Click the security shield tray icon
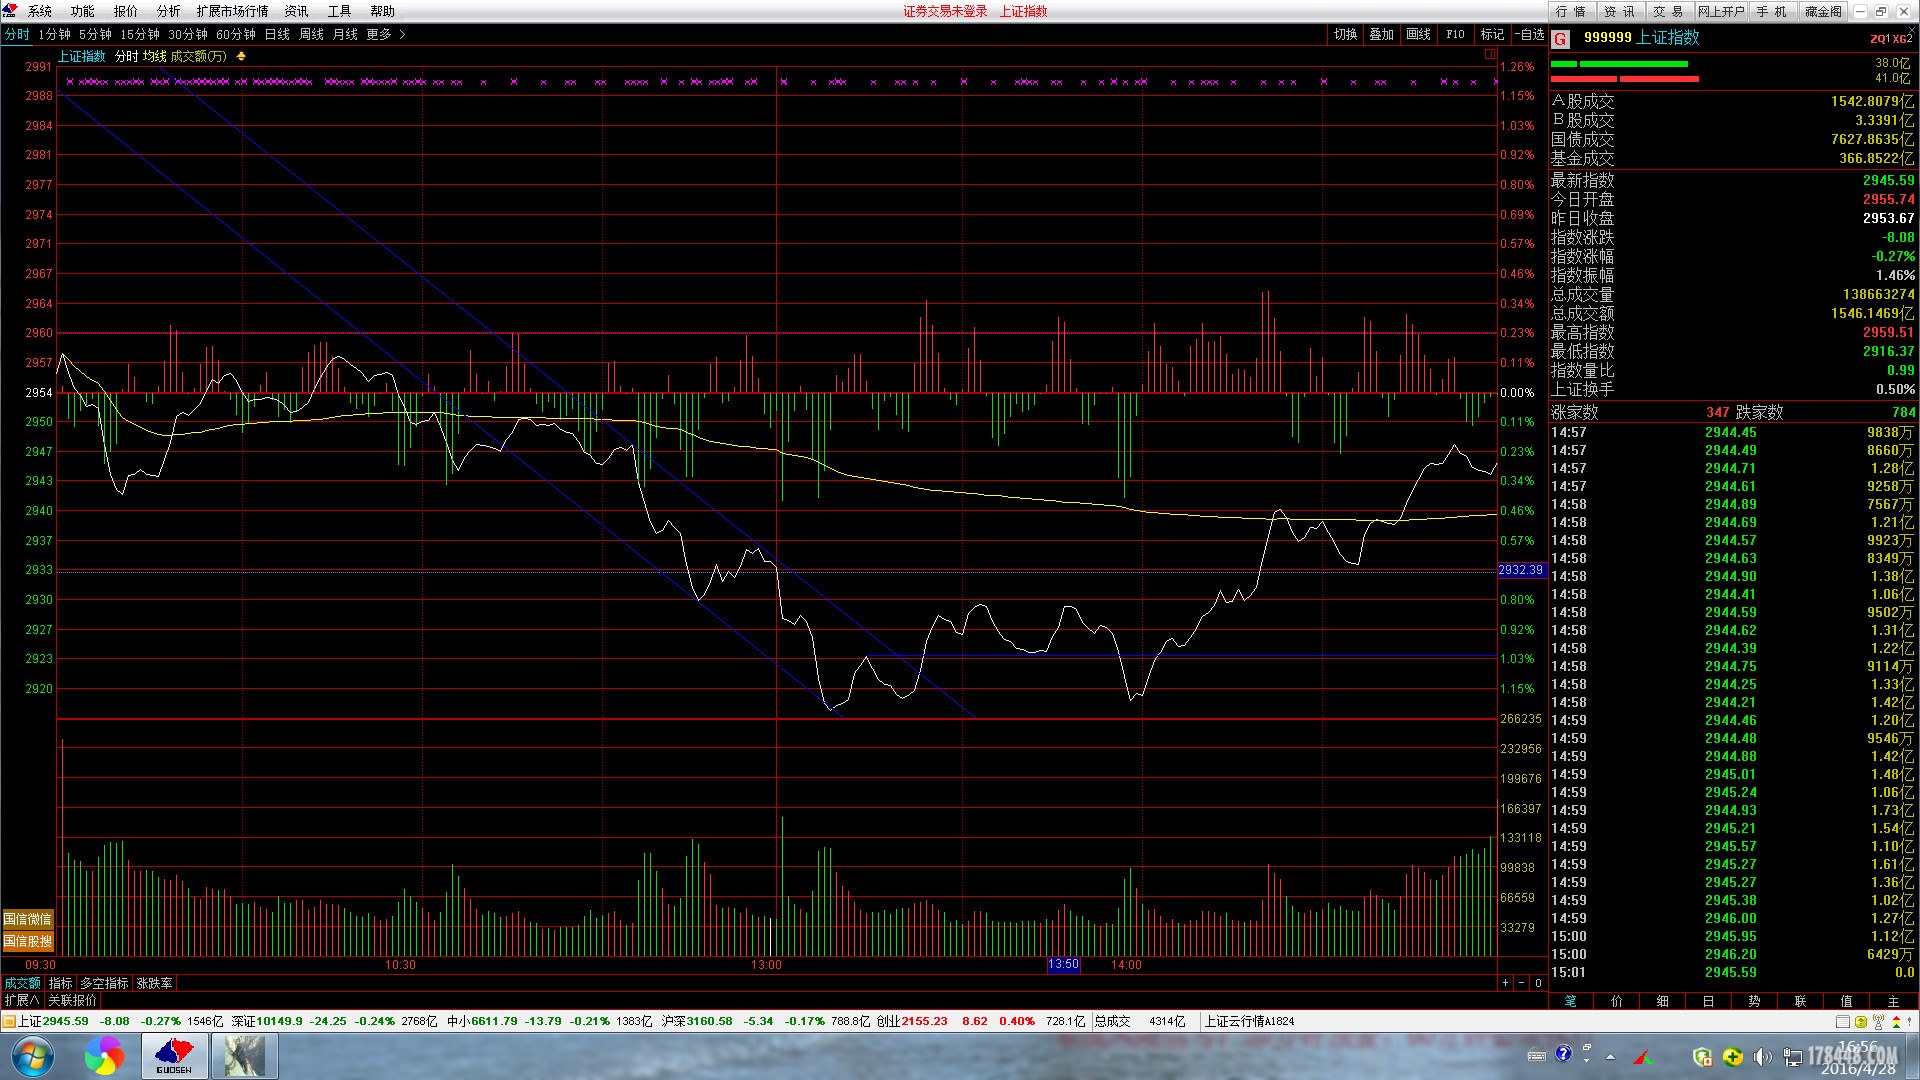 [x=1701, y=1056]
